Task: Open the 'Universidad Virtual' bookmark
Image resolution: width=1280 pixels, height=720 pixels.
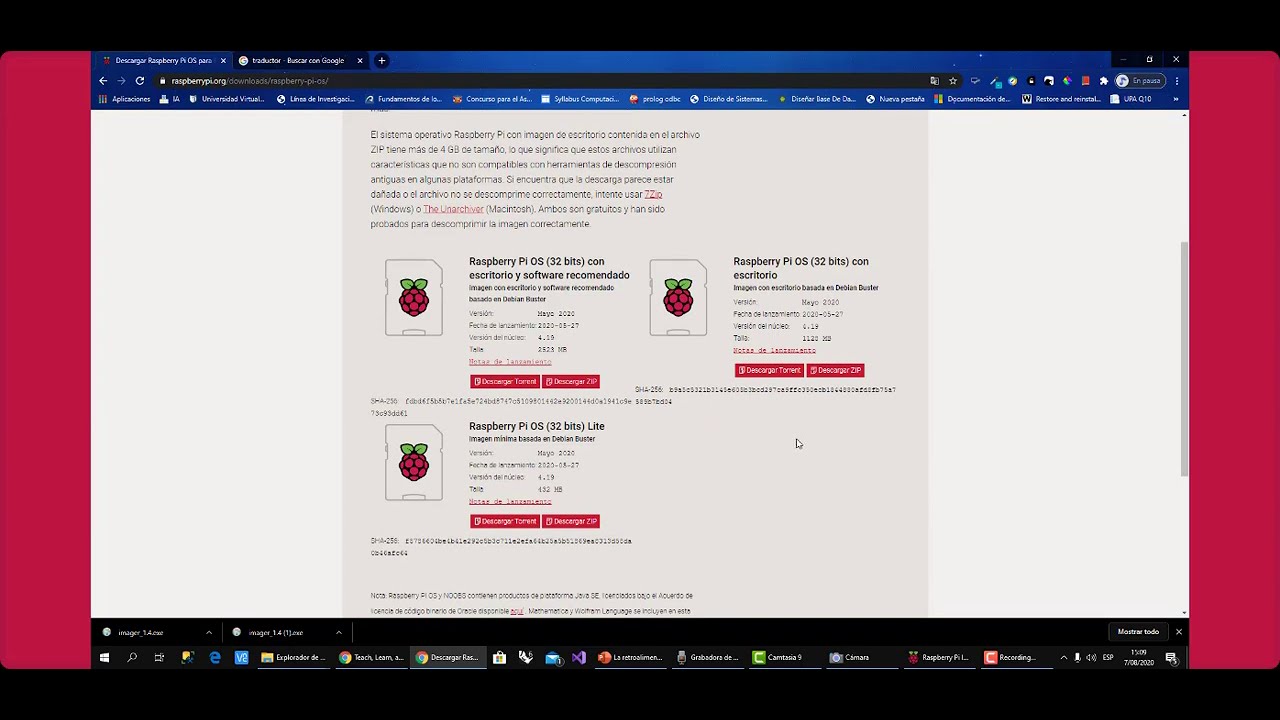Action: pyautogui.click(x=226, y=99)
